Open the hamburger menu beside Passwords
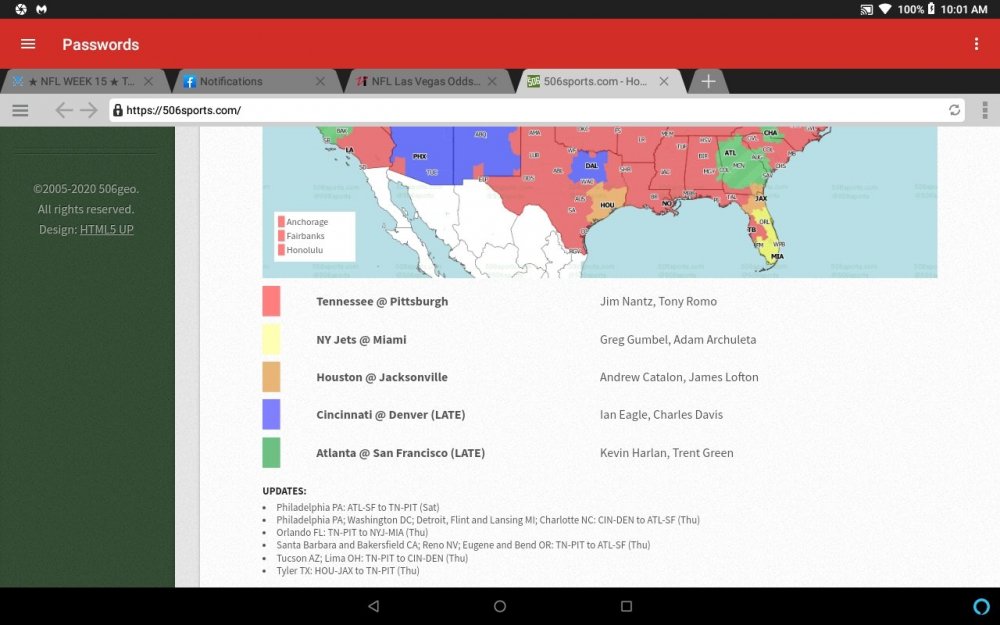Image resolution: width=1000 pixels, height=625 pixels. tap(28, 44)
